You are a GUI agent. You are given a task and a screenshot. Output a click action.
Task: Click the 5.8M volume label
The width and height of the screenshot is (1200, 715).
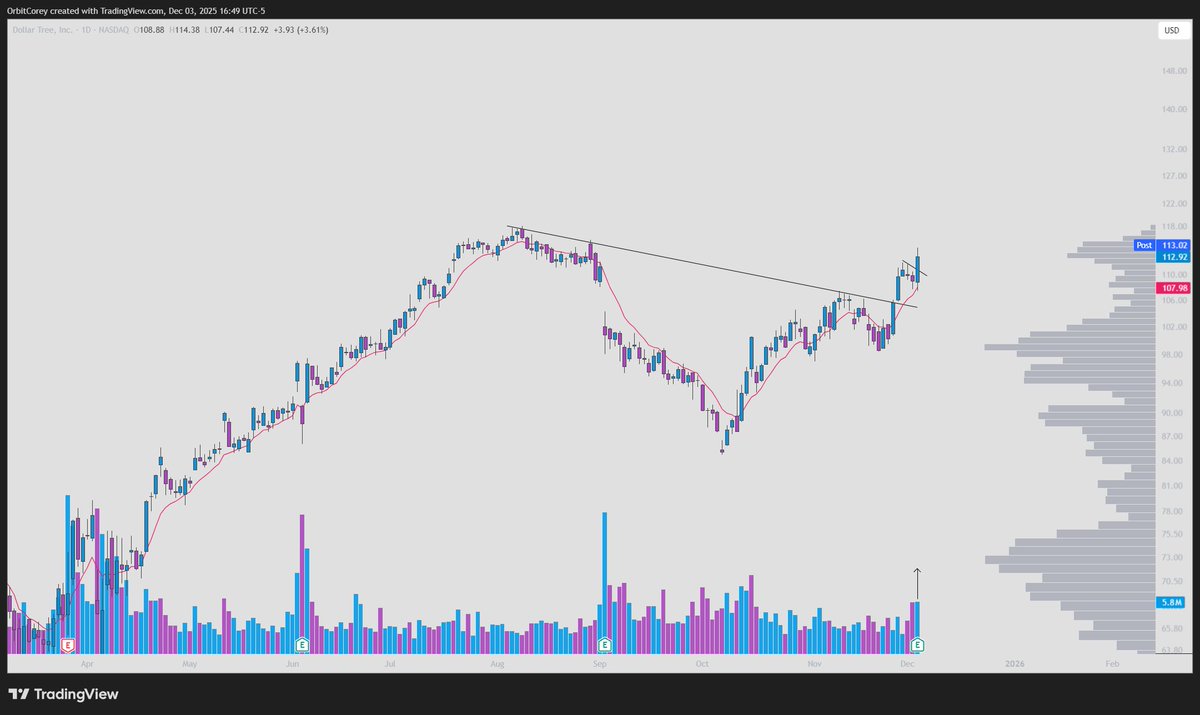[1170, 603]
